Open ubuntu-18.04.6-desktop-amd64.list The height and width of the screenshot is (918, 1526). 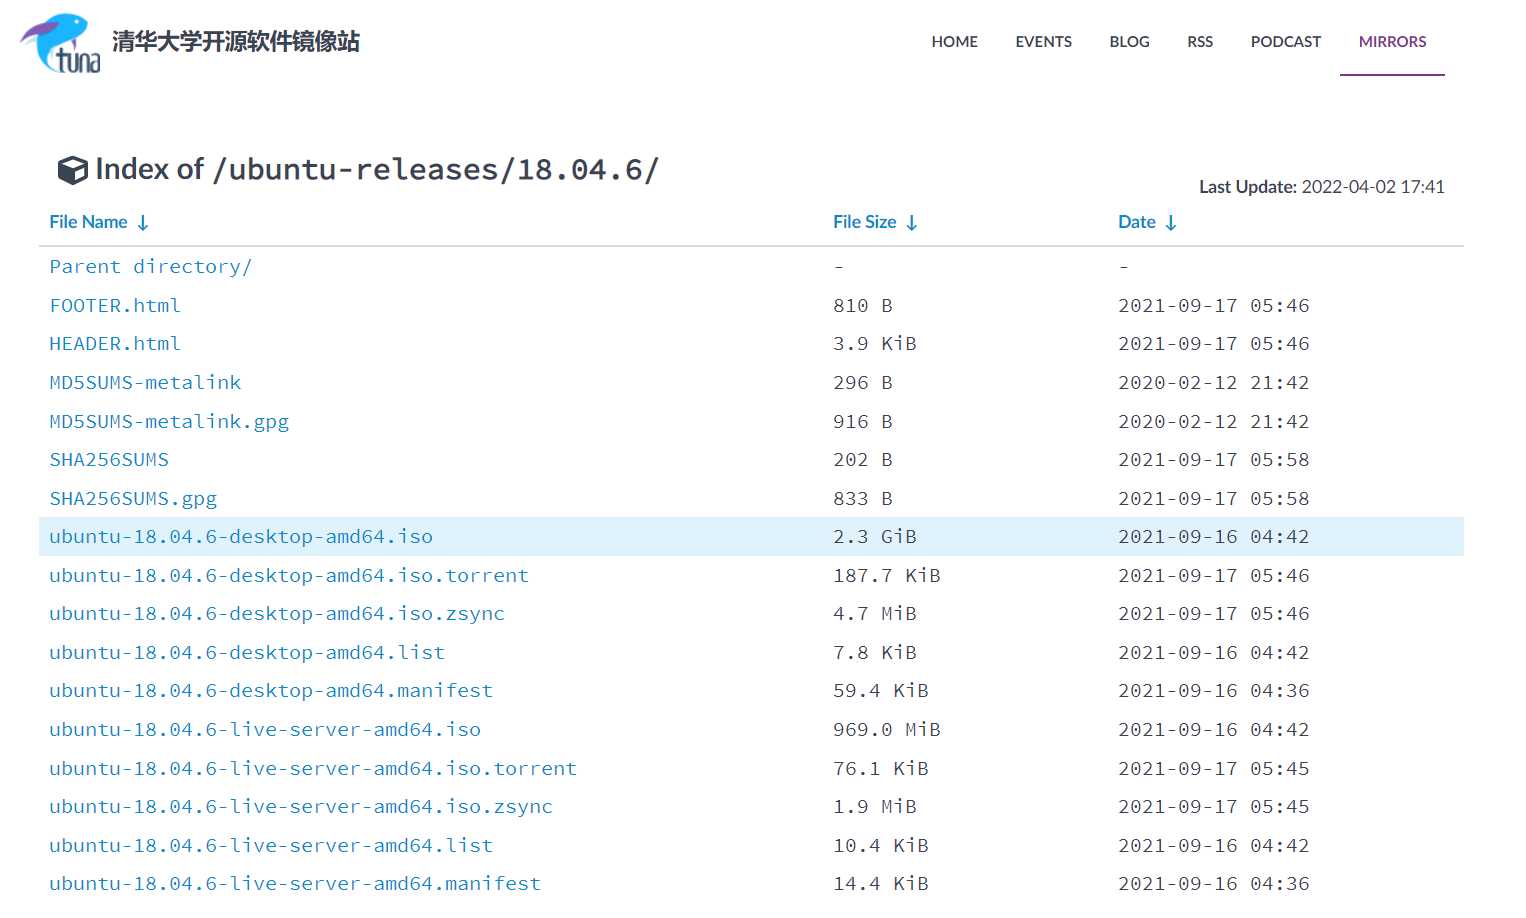[247, 653]
